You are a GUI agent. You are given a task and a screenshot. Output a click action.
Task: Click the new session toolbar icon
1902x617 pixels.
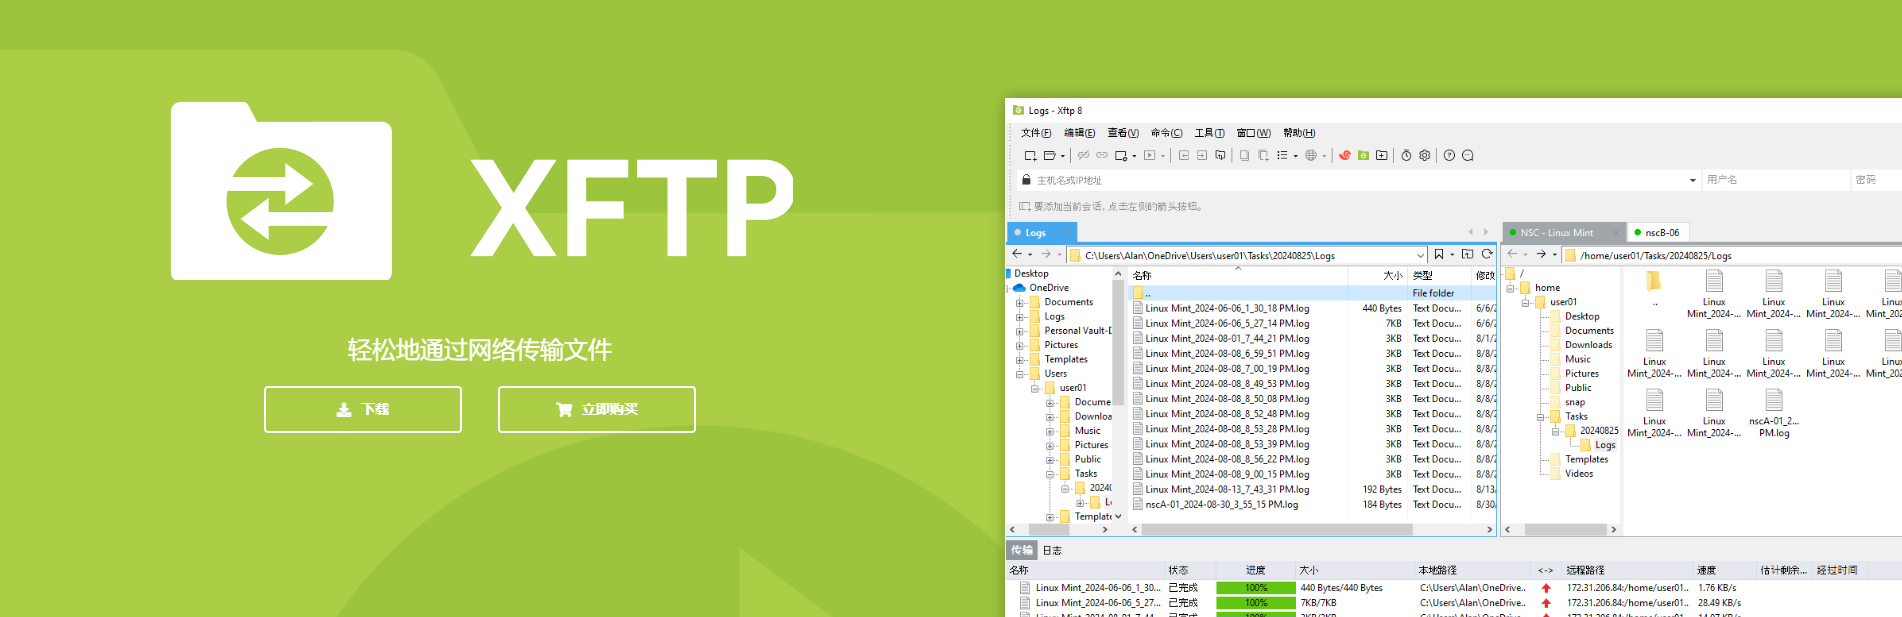1031,155
